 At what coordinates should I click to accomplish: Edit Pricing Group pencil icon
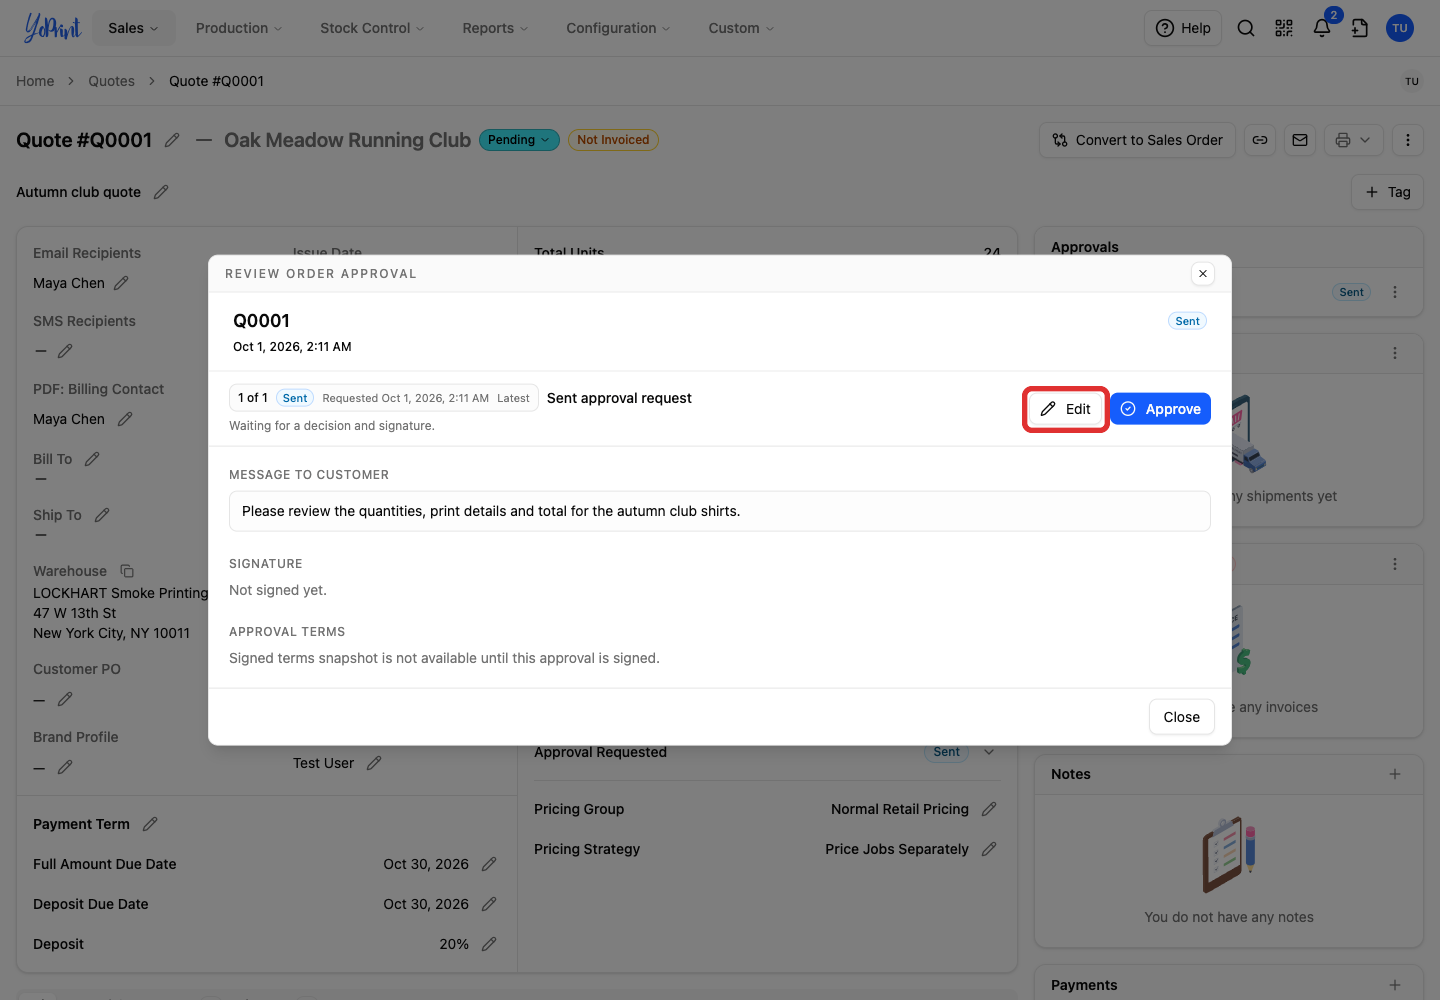[989, 809]
